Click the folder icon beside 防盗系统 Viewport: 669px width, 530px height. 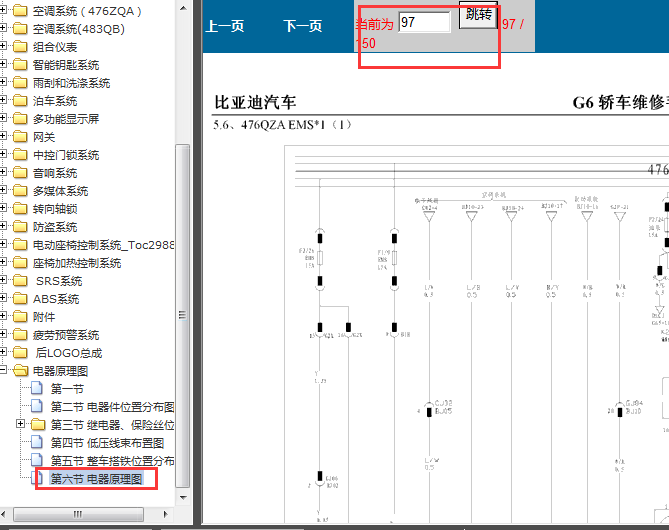click(x=20, y=227)
